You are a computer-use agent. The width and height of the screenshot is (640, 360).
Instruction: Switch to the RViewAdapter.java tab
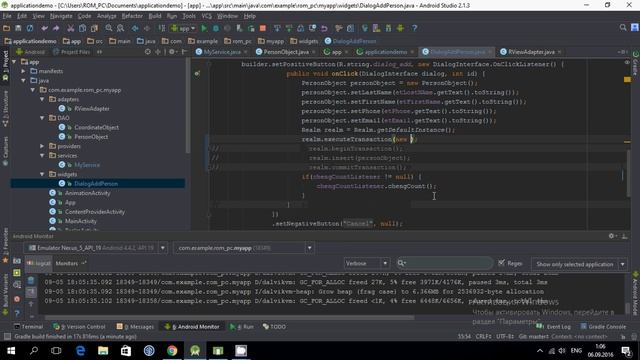(531, 52)
